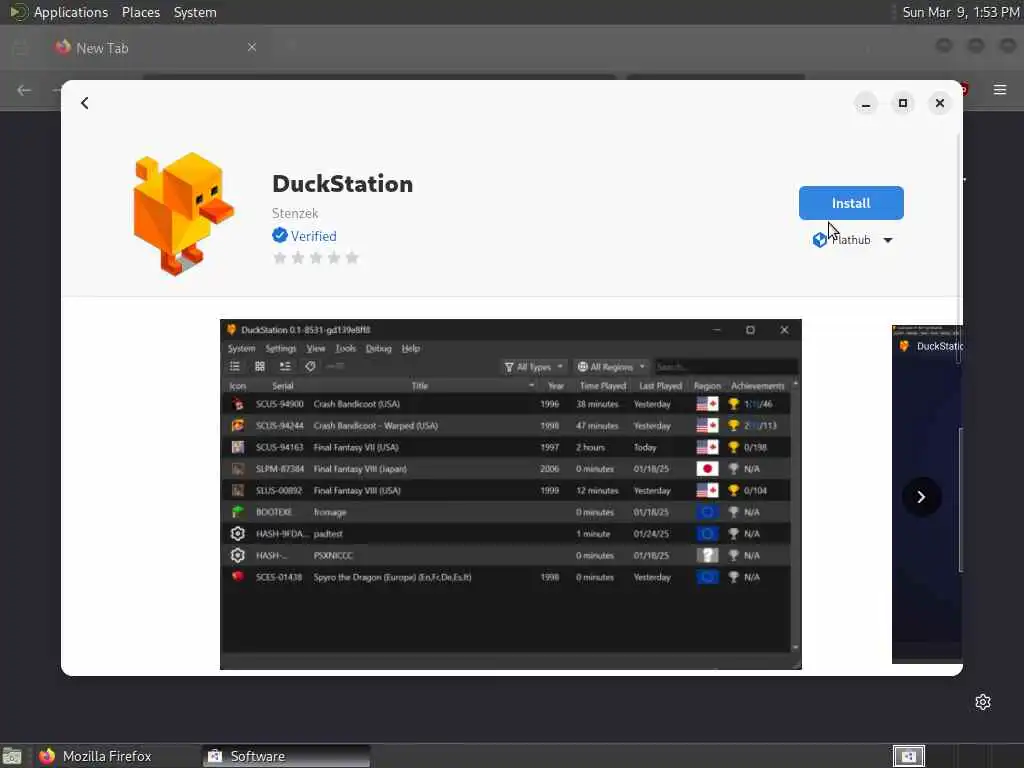Close the Firefox New Tab
Viewport: 1024px width, 768px height.
(x=252, y=47)
